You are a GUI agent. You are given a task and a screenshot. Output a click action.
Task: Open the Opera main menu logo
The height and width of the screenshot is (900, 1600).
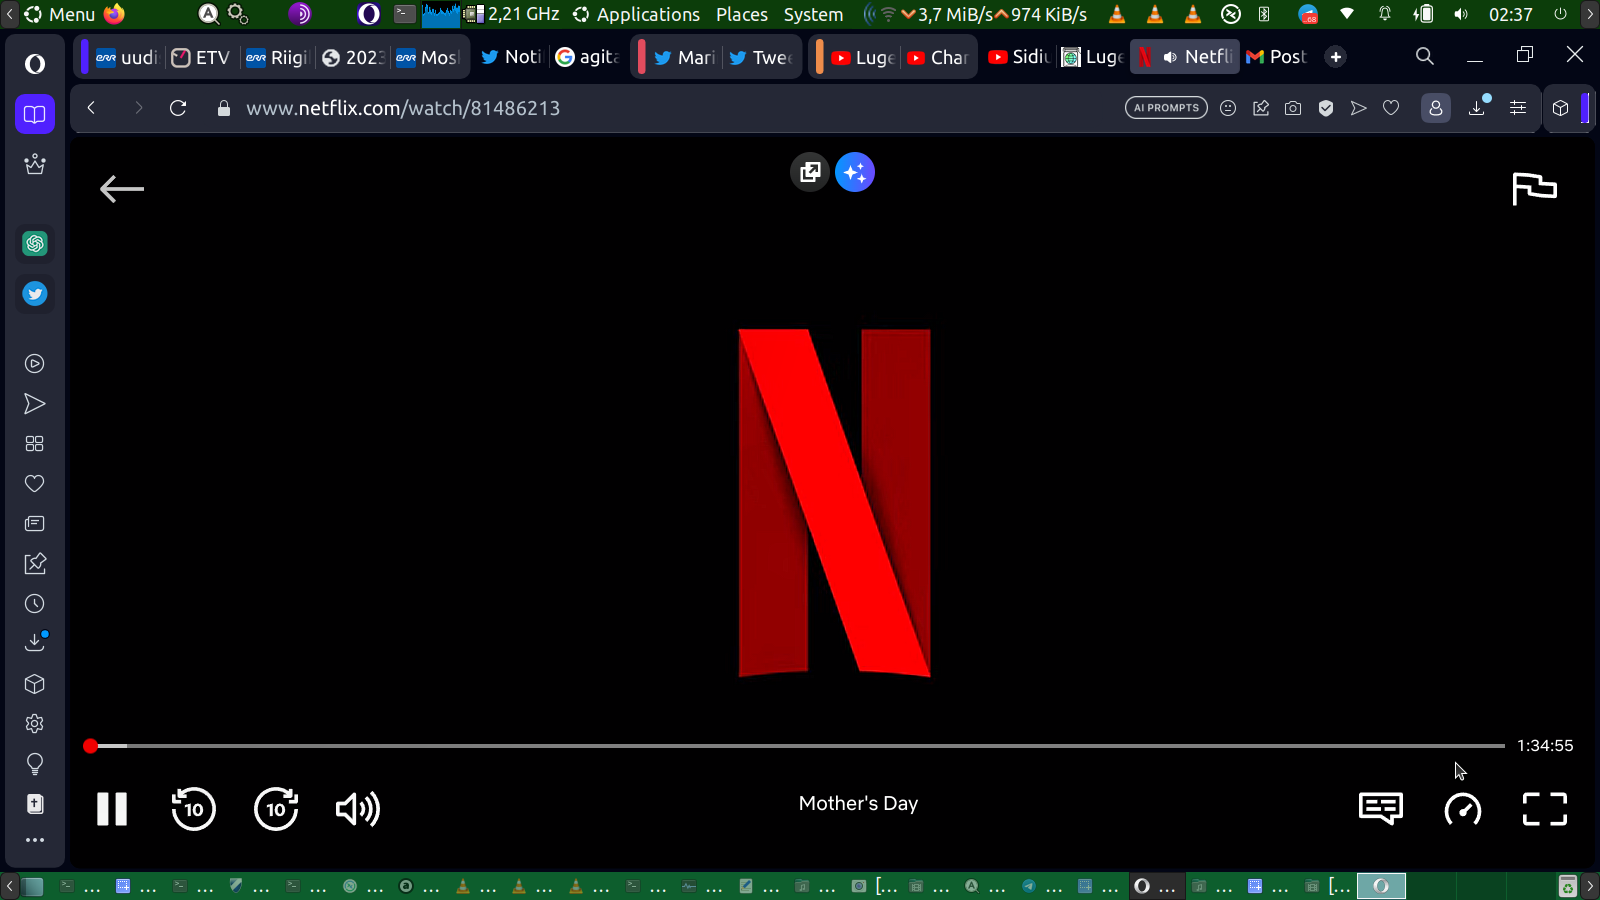point(35,64)
